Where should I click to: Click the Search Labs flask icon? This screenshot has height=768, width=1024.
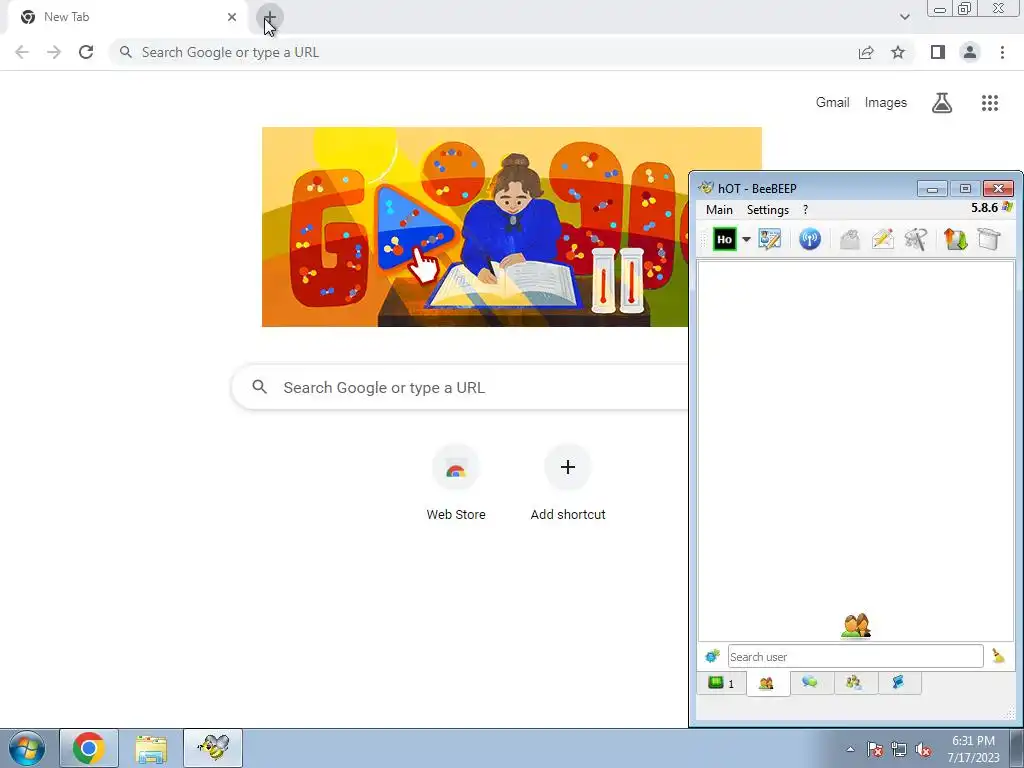pyautogui.click(x=942, y=103)
